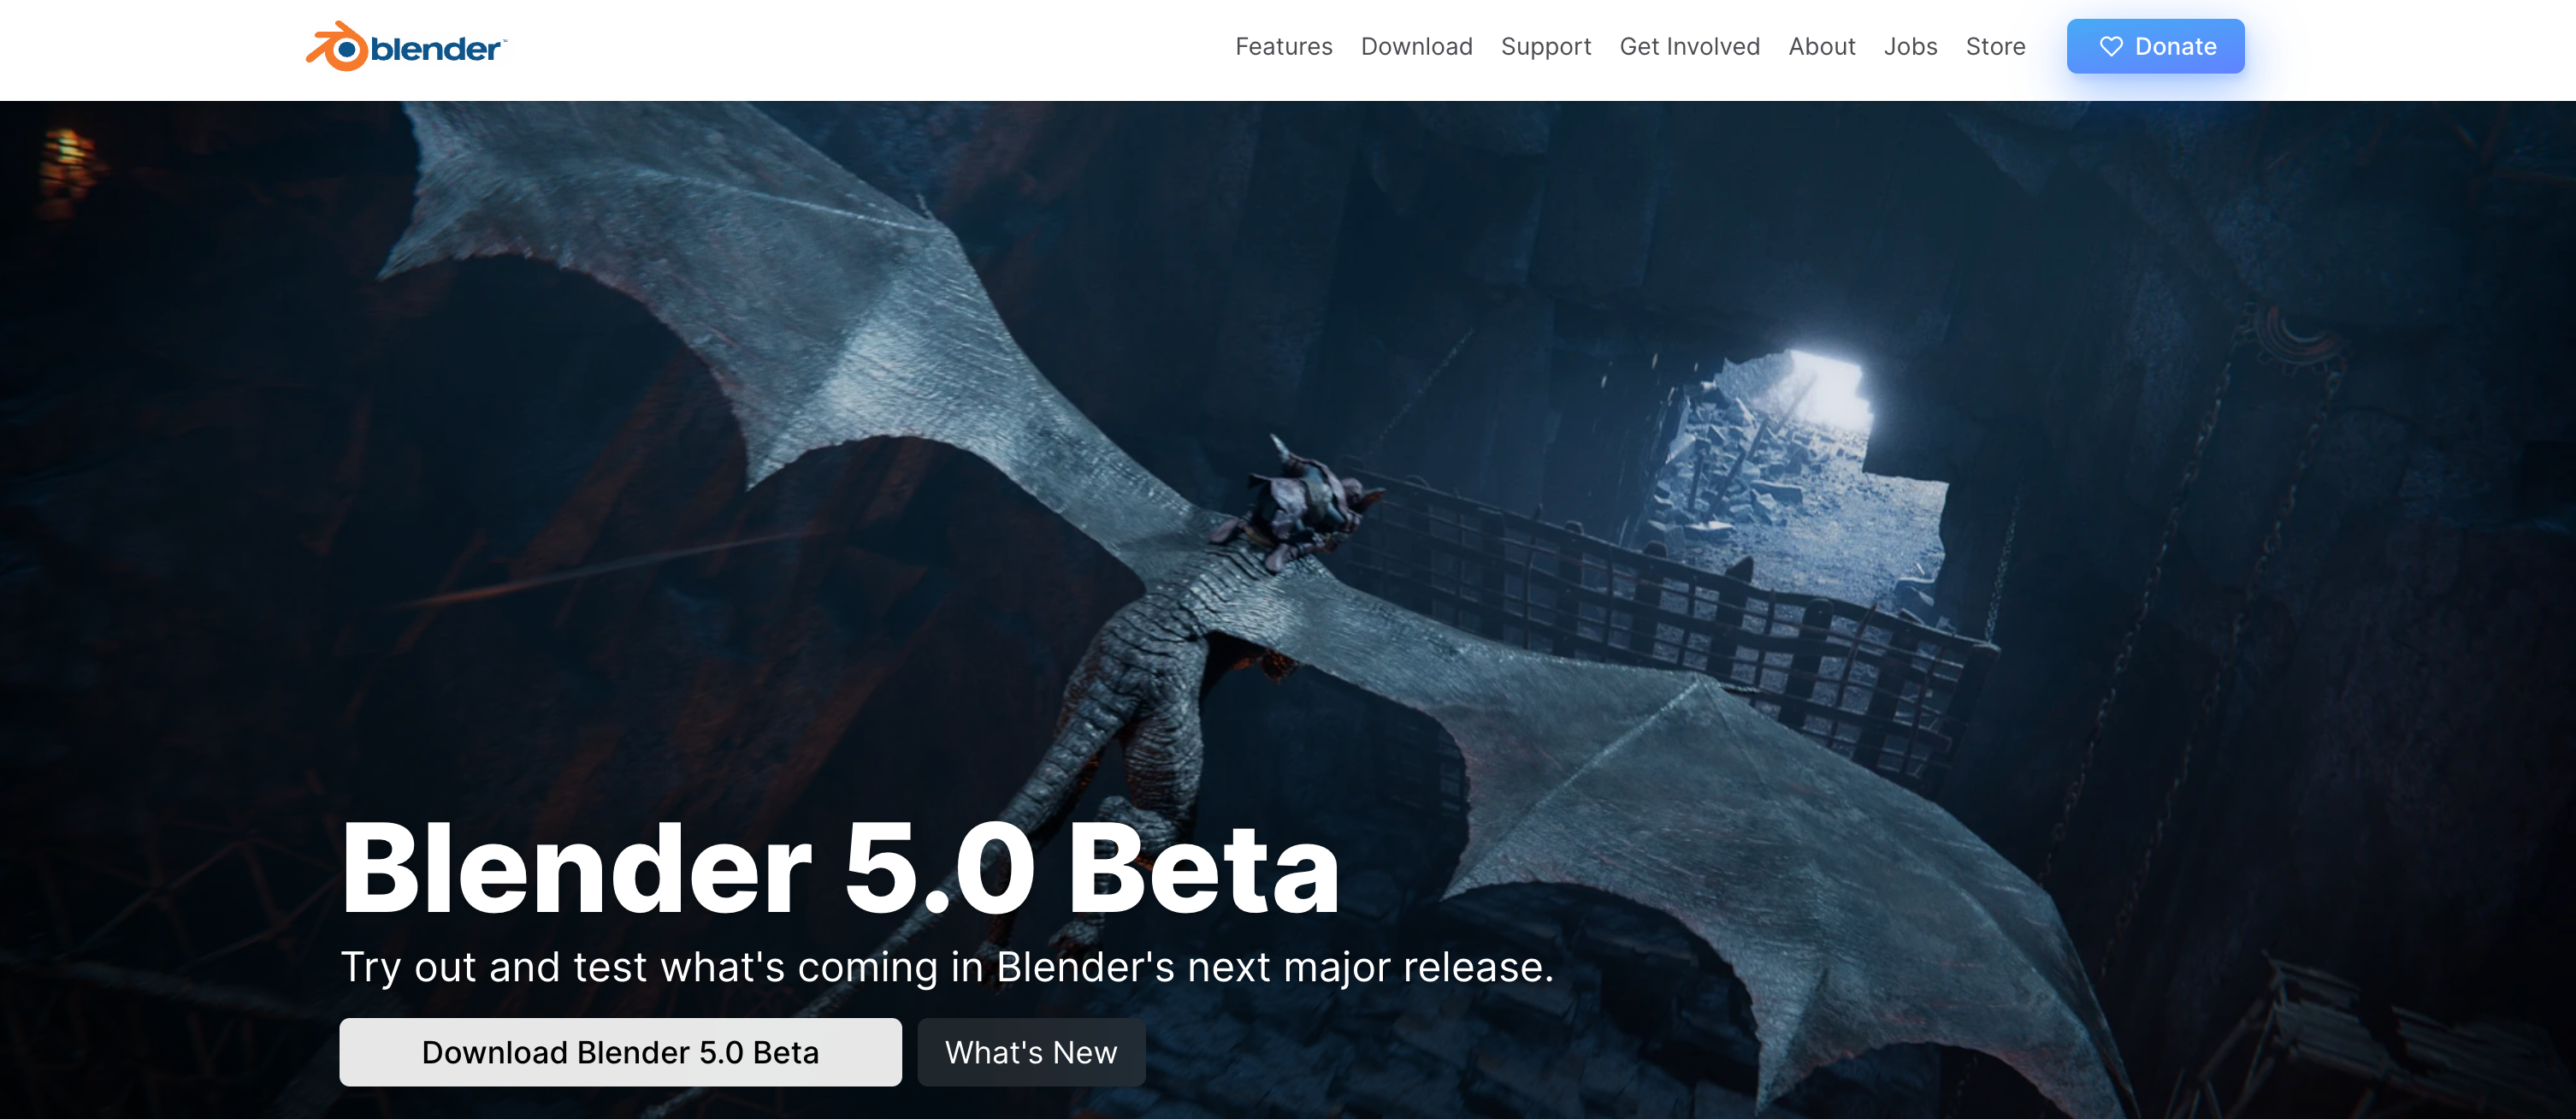Viewport: 2576px width, 1119px height.
Task: Select Get Involved in the navigation
Action: 1689,47
